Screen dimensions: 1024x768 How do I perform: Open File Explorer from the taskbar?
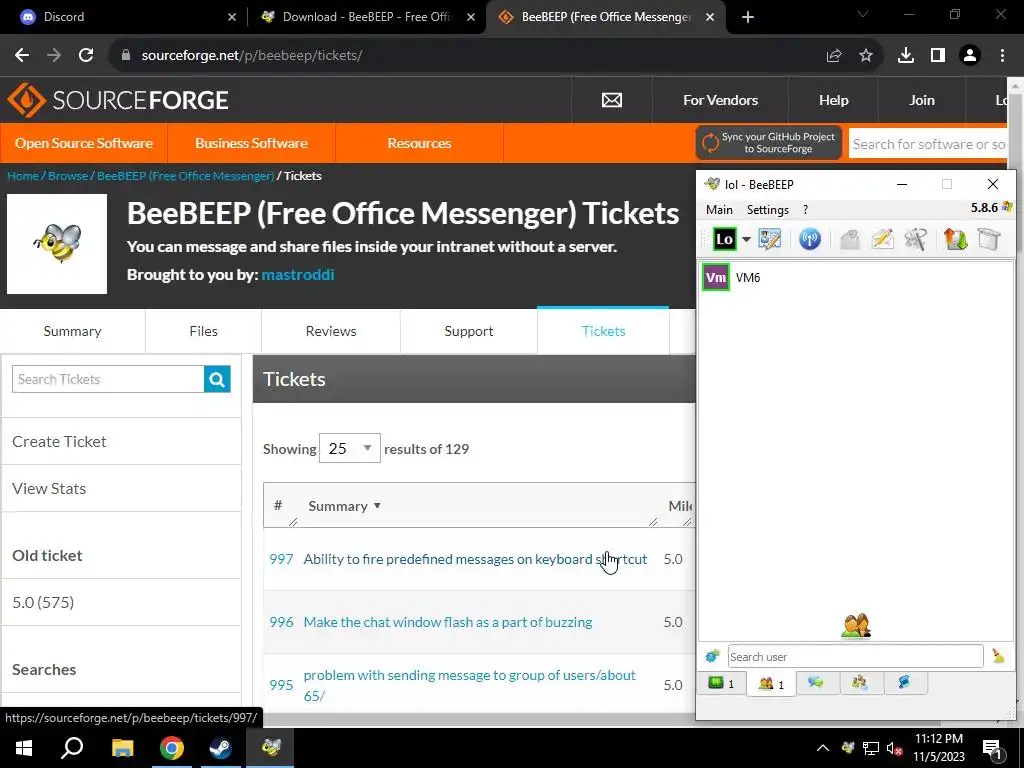122,748
